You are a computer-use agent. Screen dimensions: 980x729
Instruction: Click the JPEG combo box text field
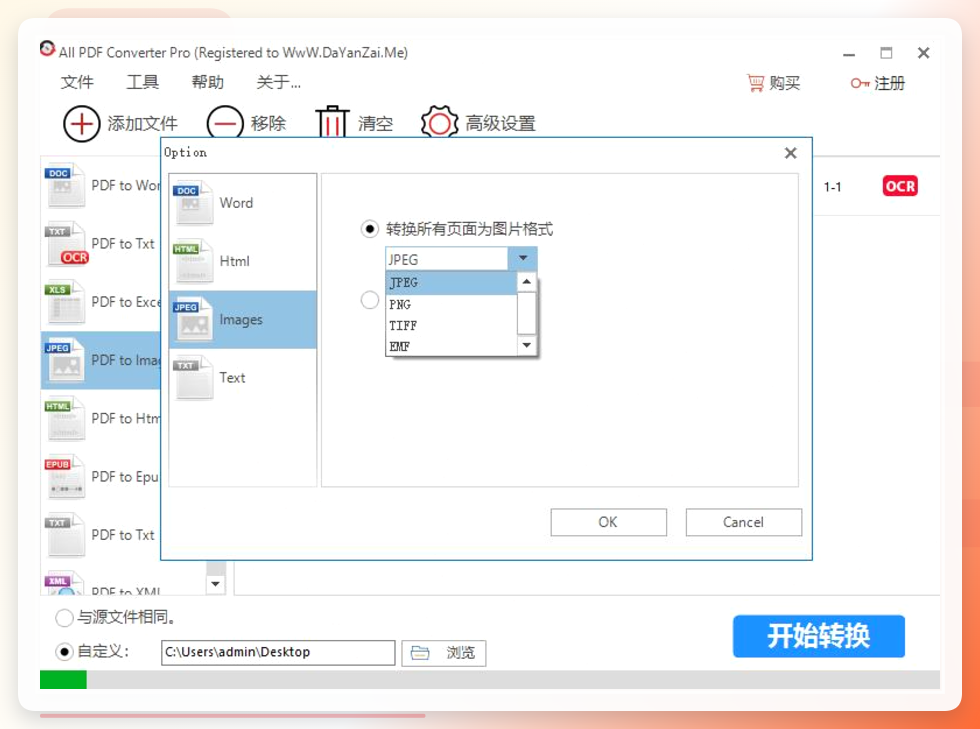click(x=447, y=259)
